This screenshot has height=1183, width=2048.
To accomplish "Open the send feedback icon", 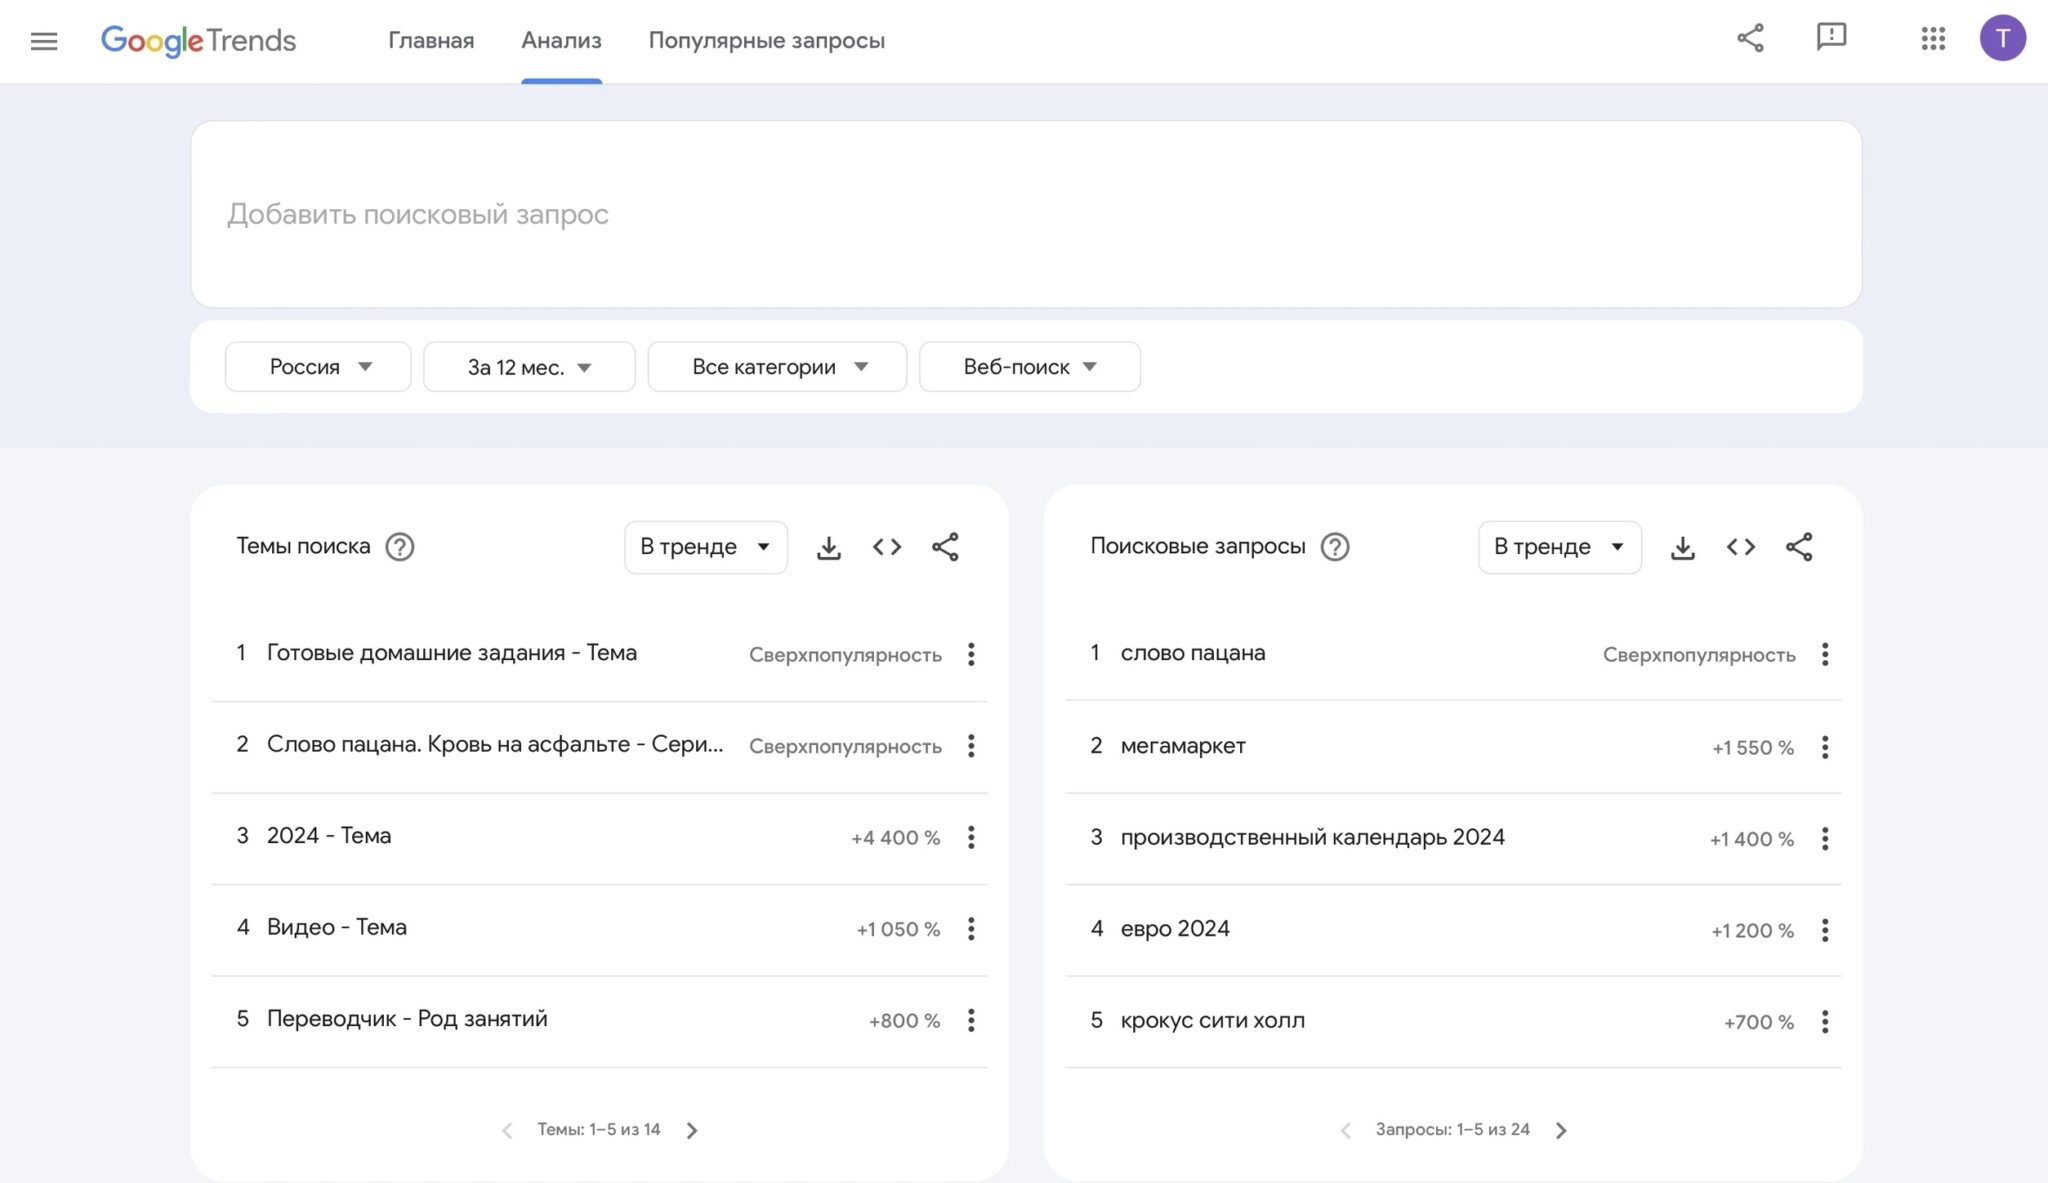I will (1831, 38).
